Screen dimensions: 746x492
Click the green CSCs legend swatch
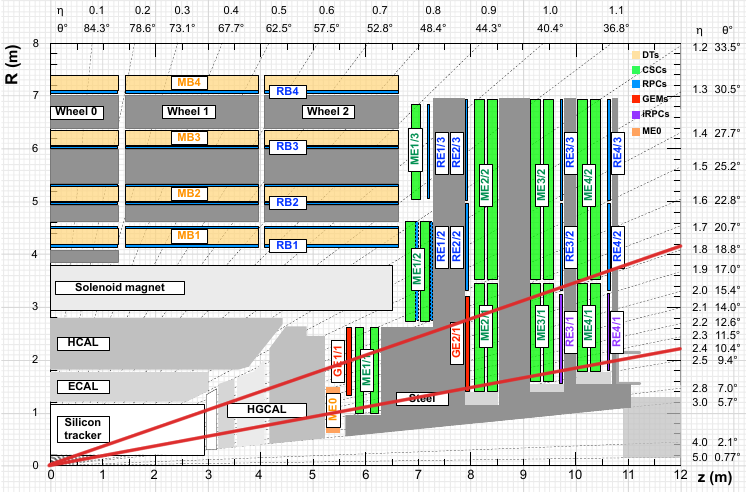tap(636, 70)
